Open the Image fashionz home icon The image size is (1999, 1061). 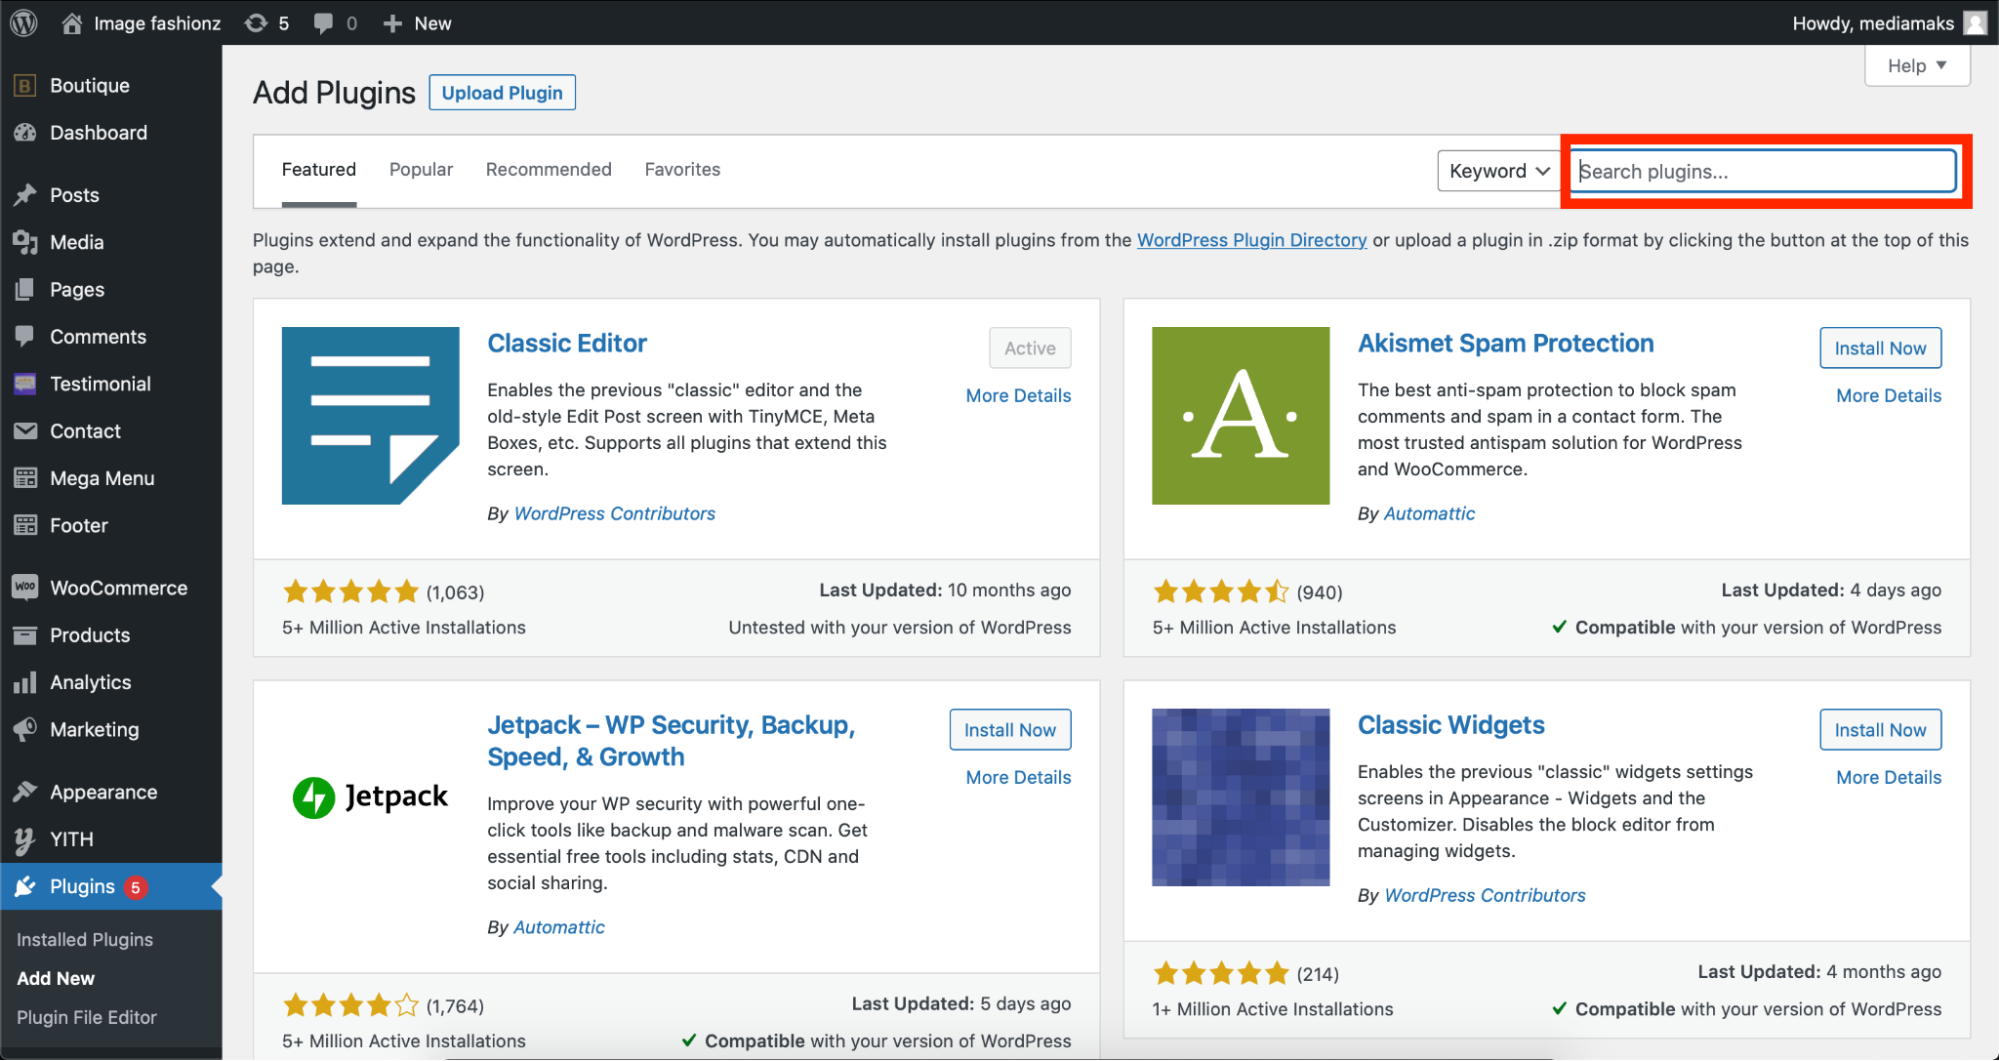pos(72,23)
